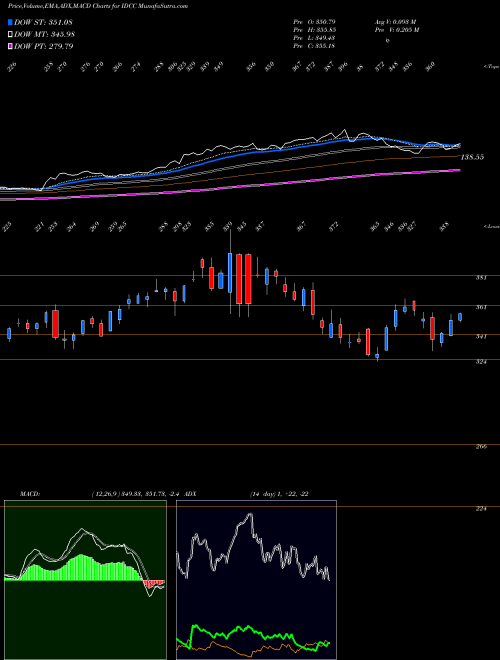Screen dimensions: 500x660
Task: Click the white DOW MT legend swatch
Action: click(11, 34)
